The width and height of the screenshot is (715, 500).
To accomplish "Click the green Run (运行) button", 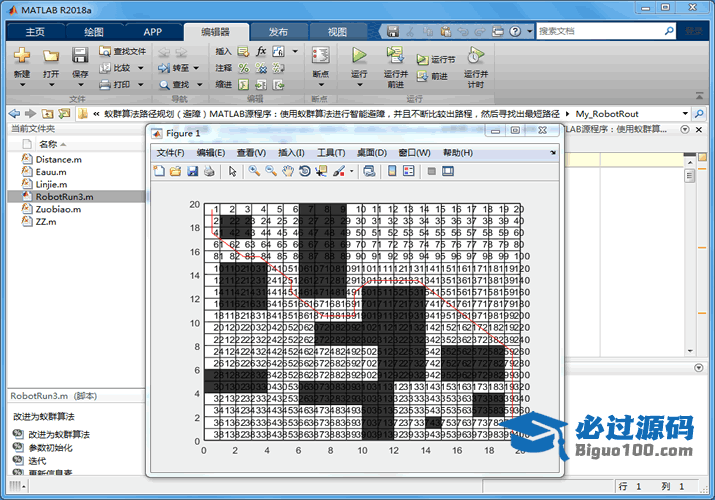I will tap(359, 56).
